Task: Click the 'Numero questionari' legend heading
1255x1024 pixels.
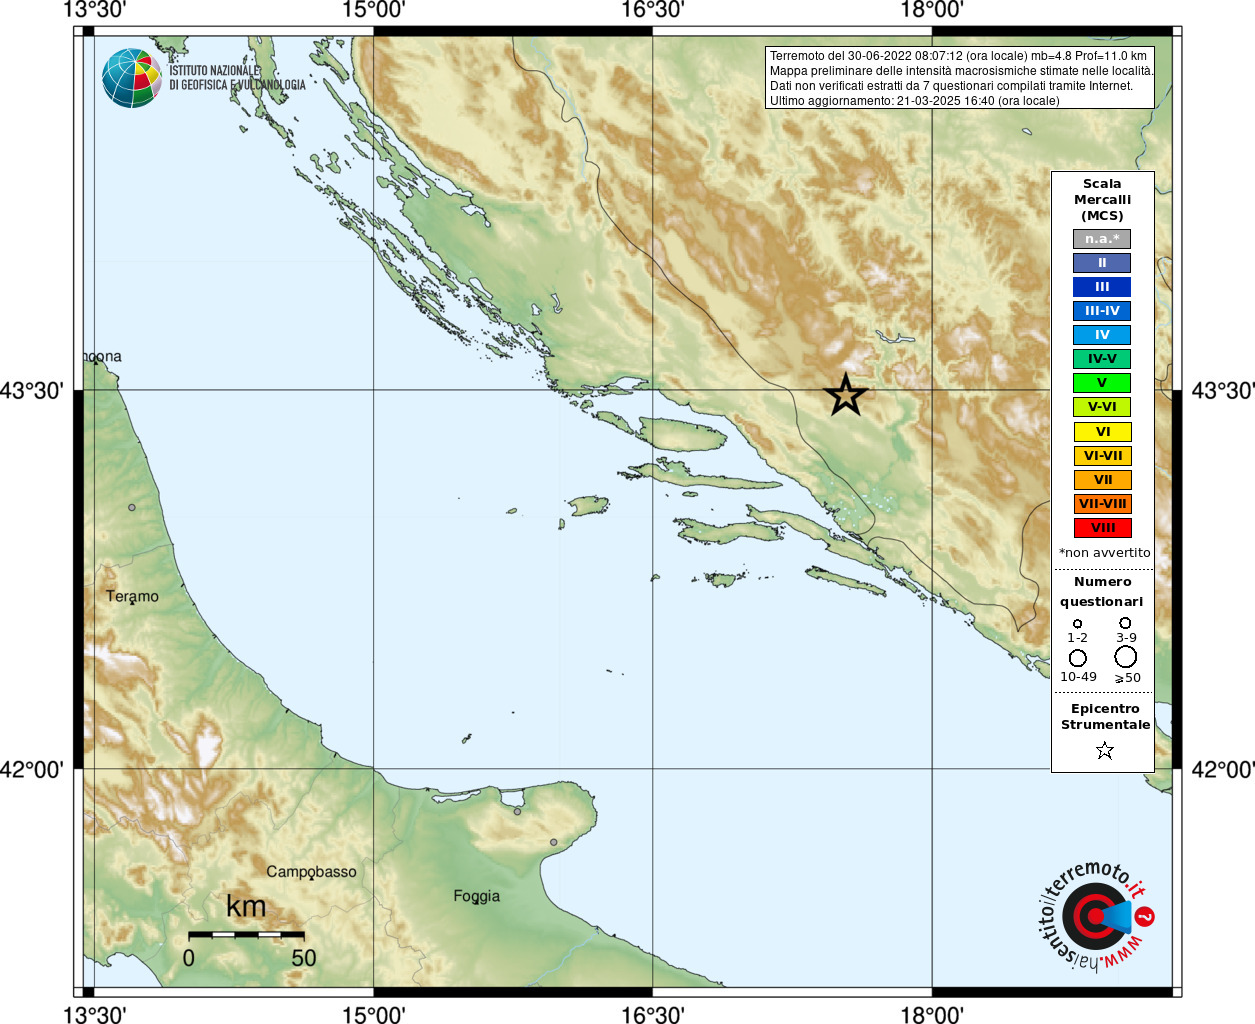Action: 1102,591
